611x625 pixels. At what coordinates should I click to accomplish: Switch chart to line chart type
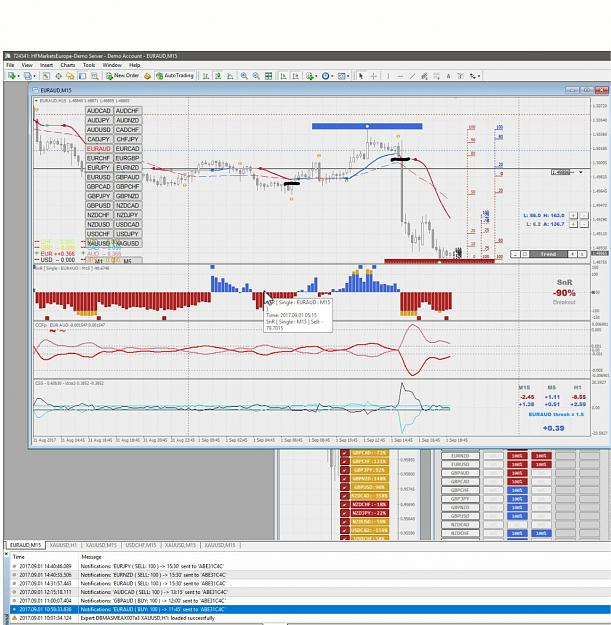coord(230,76)
